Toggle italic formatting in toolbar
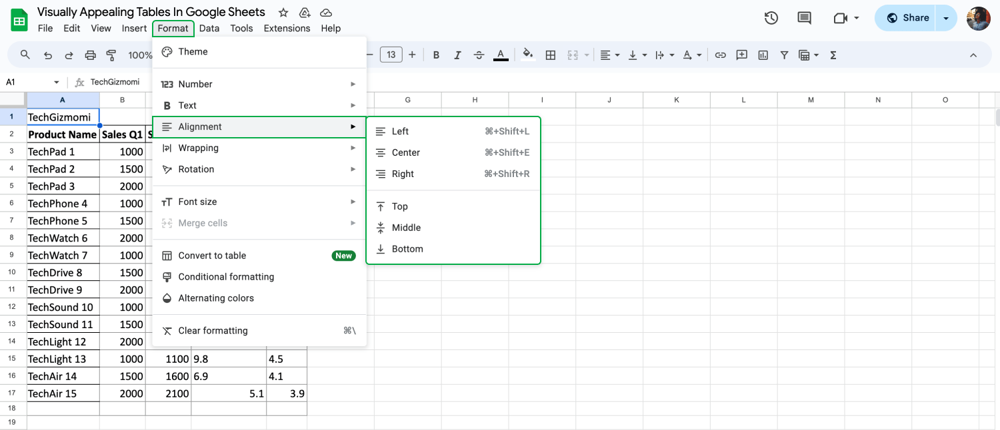The height and width of the screenshot is (430, 1000). (457, 55)
